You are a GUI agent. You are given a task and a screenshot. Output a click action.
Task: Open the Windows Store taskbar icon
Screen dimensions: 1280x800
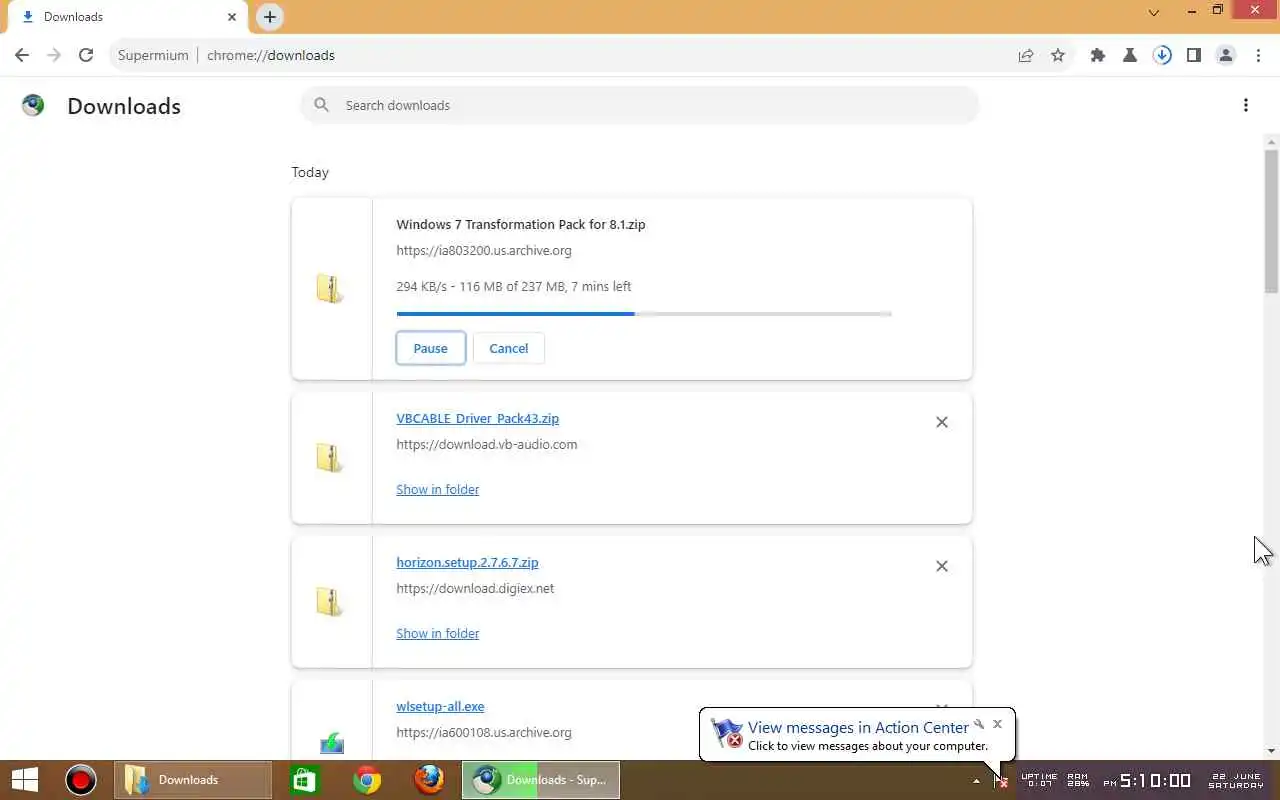click(x=304, y=780)
